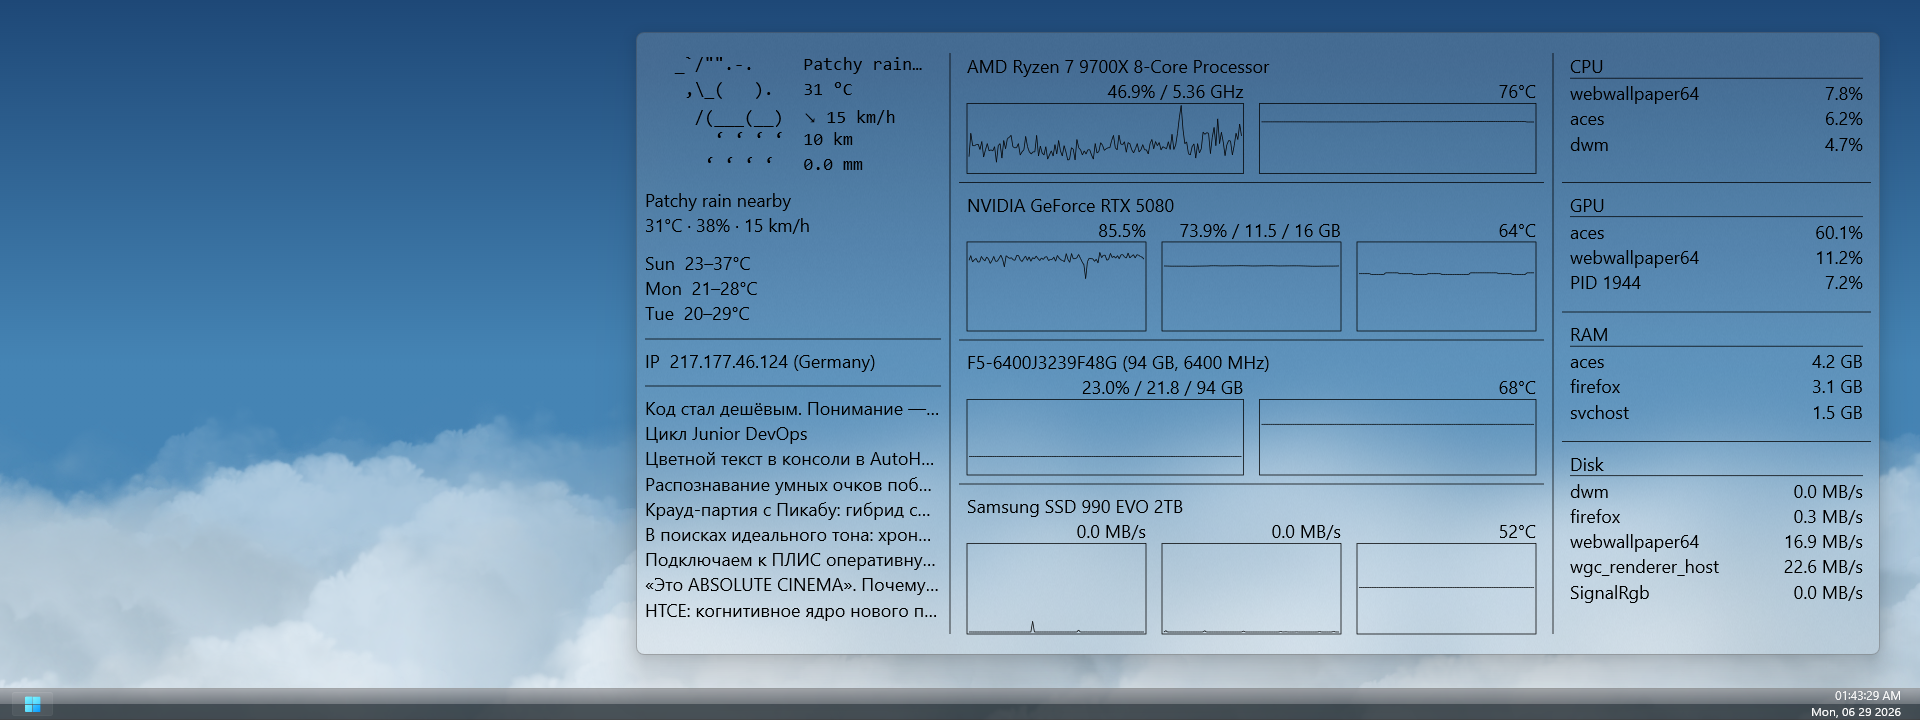This screenshot has width=1920, height=720.
Task: Click the "NVIDIA GeForce RTX 5080" title
Action: (x=1070, y=206)
